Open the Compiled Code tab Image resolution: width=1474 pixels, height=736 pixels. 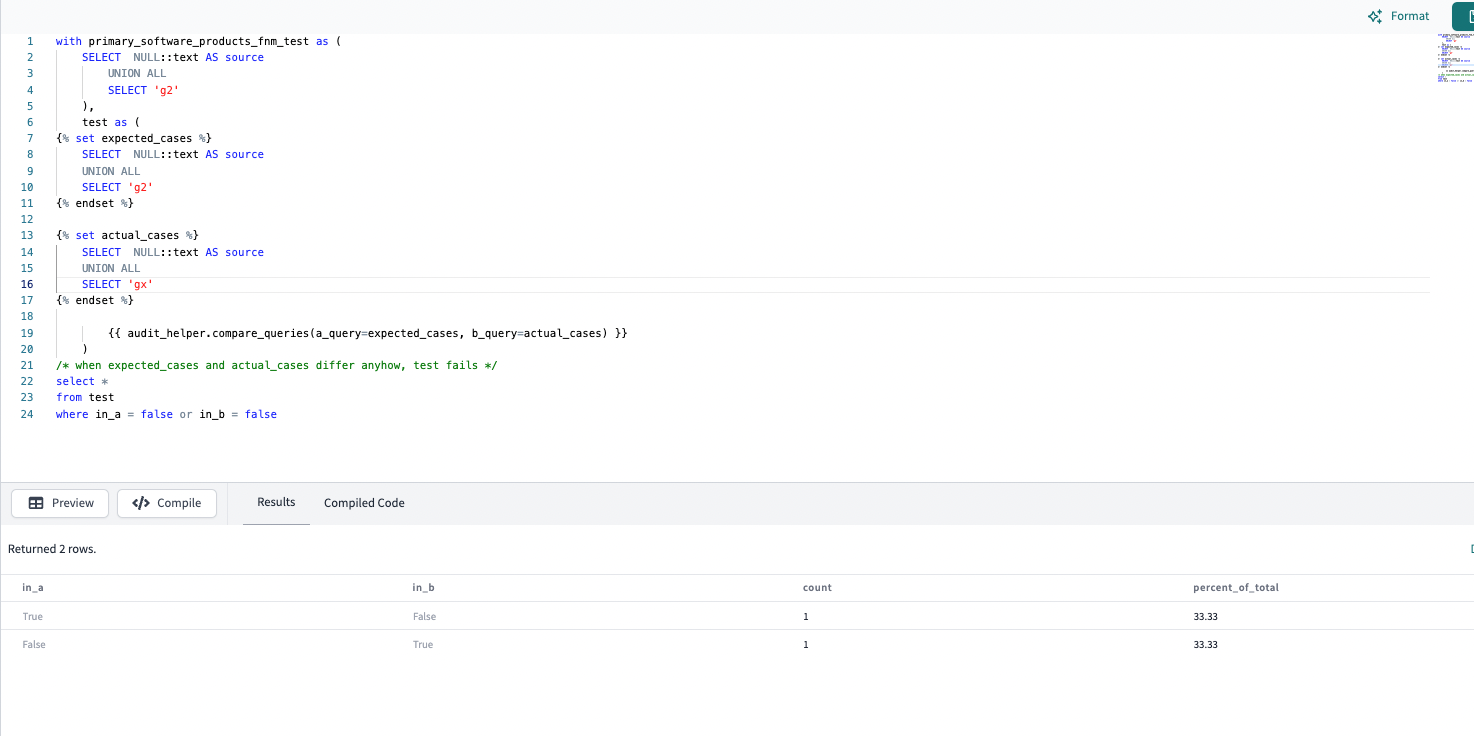point(364,503)
